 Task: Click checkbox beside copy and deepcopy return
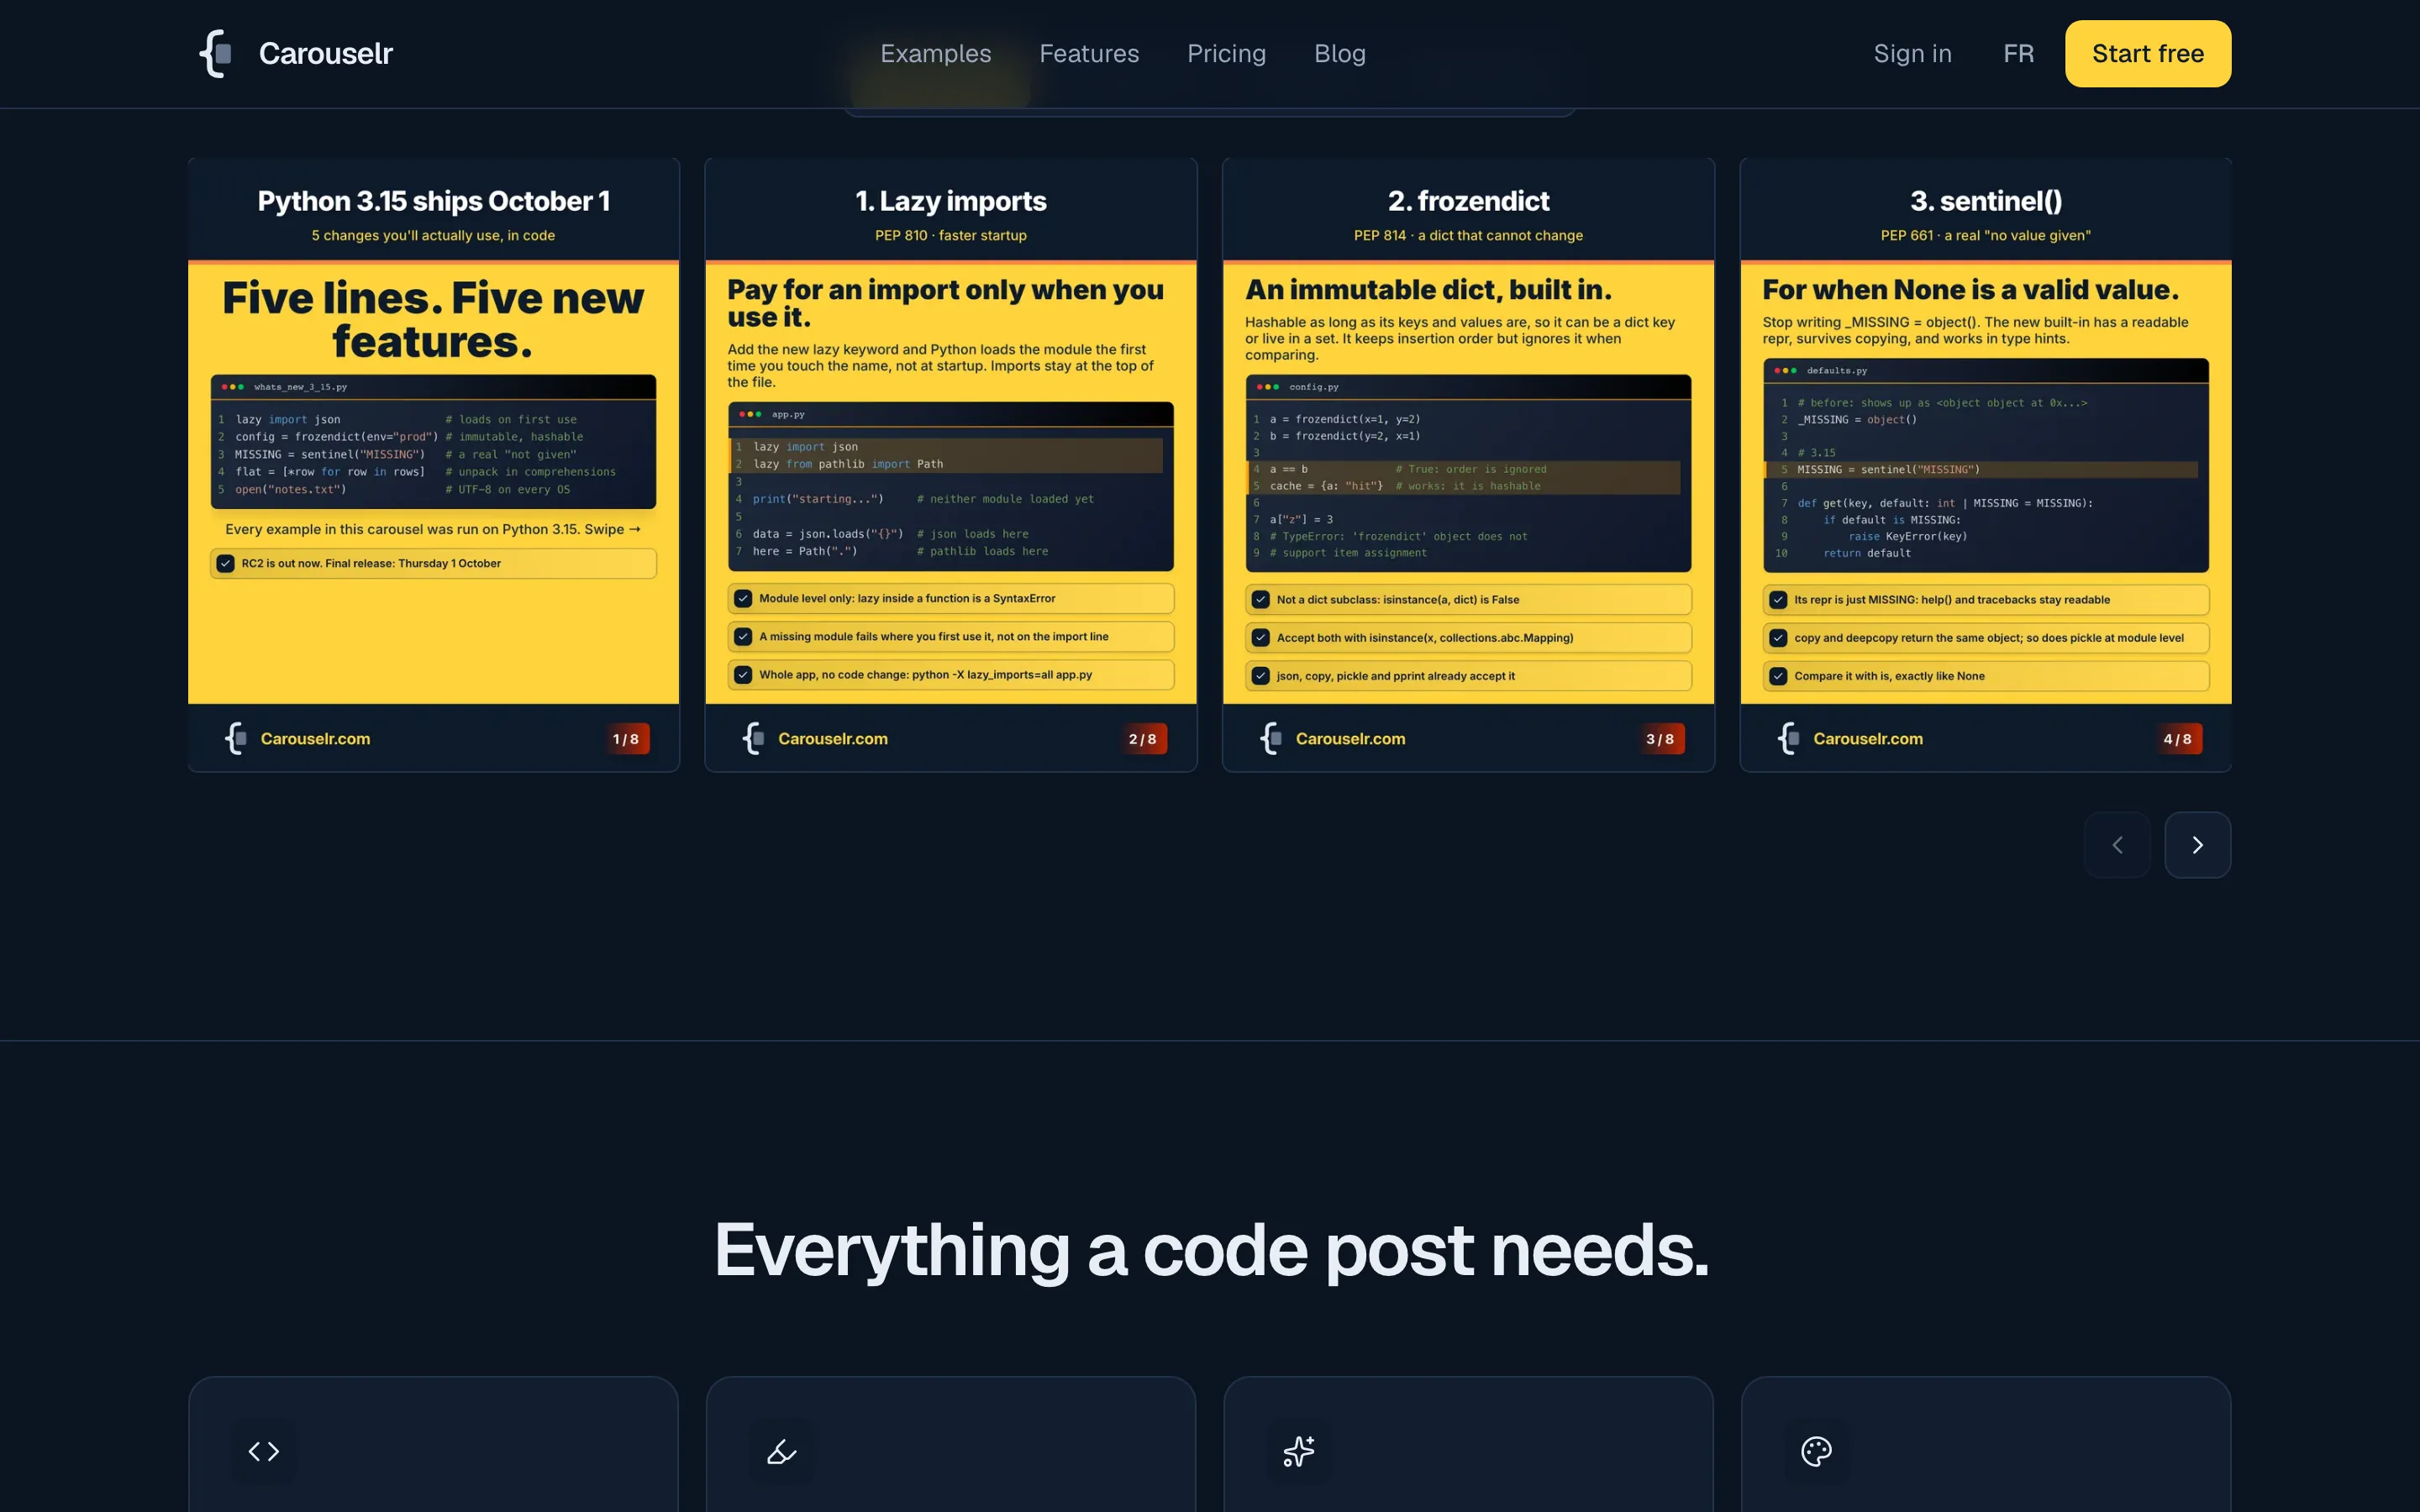[1778, 637]
